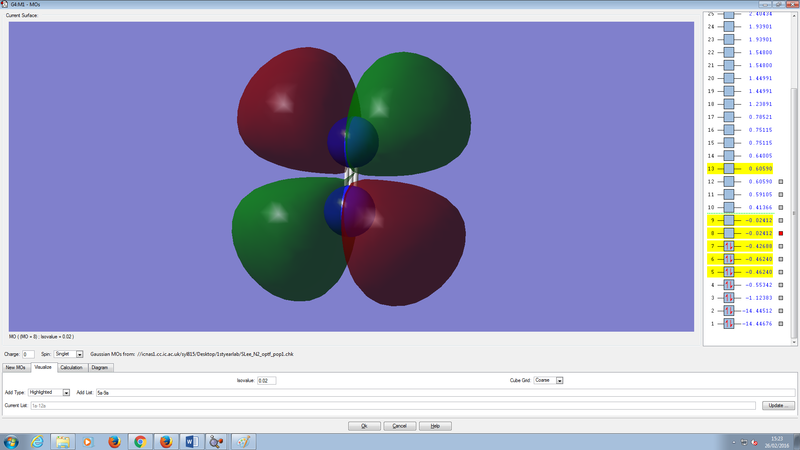Viewport: 800px width, 450px height.
Task: Select molecular orbital 13 in the energy list
Action: (x=729, y=169)
